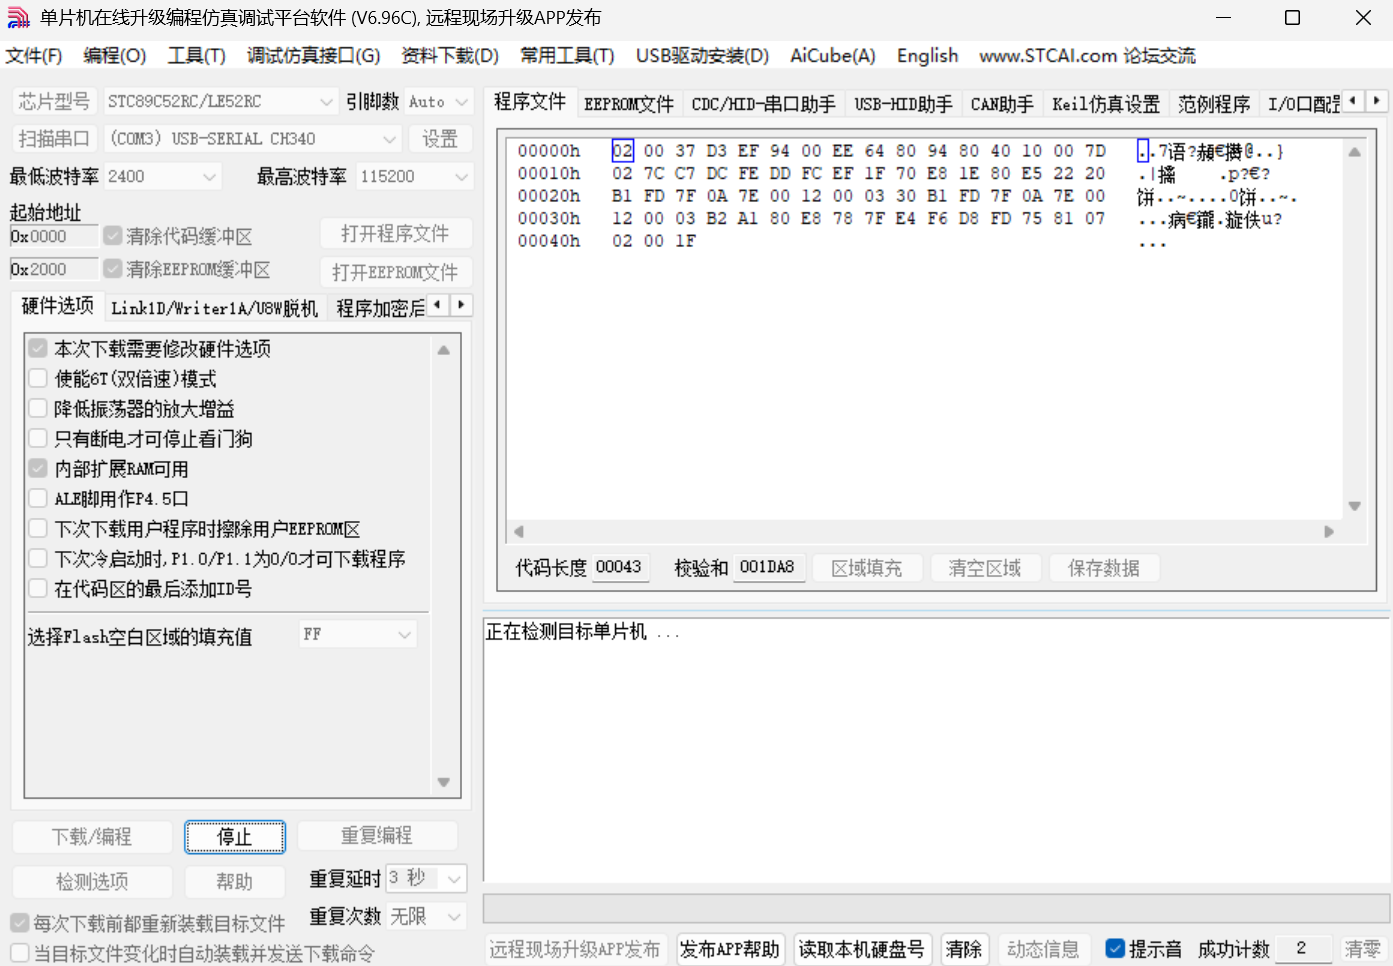Switch to 范例程序 tab
1393x966 pixels.
pos(1213,104)
